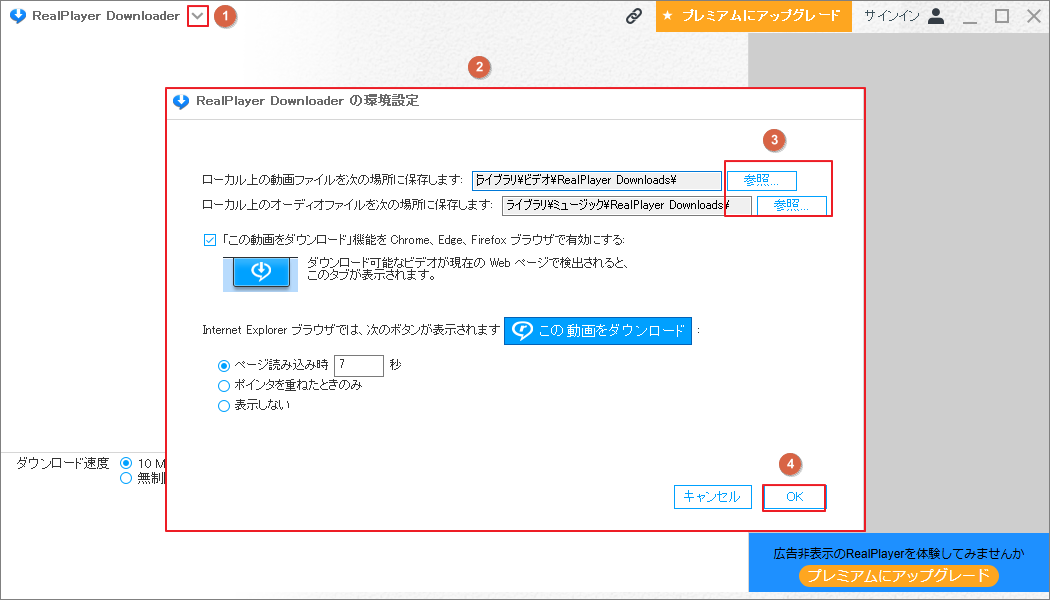Click the サインイン text

coord(891,16)
